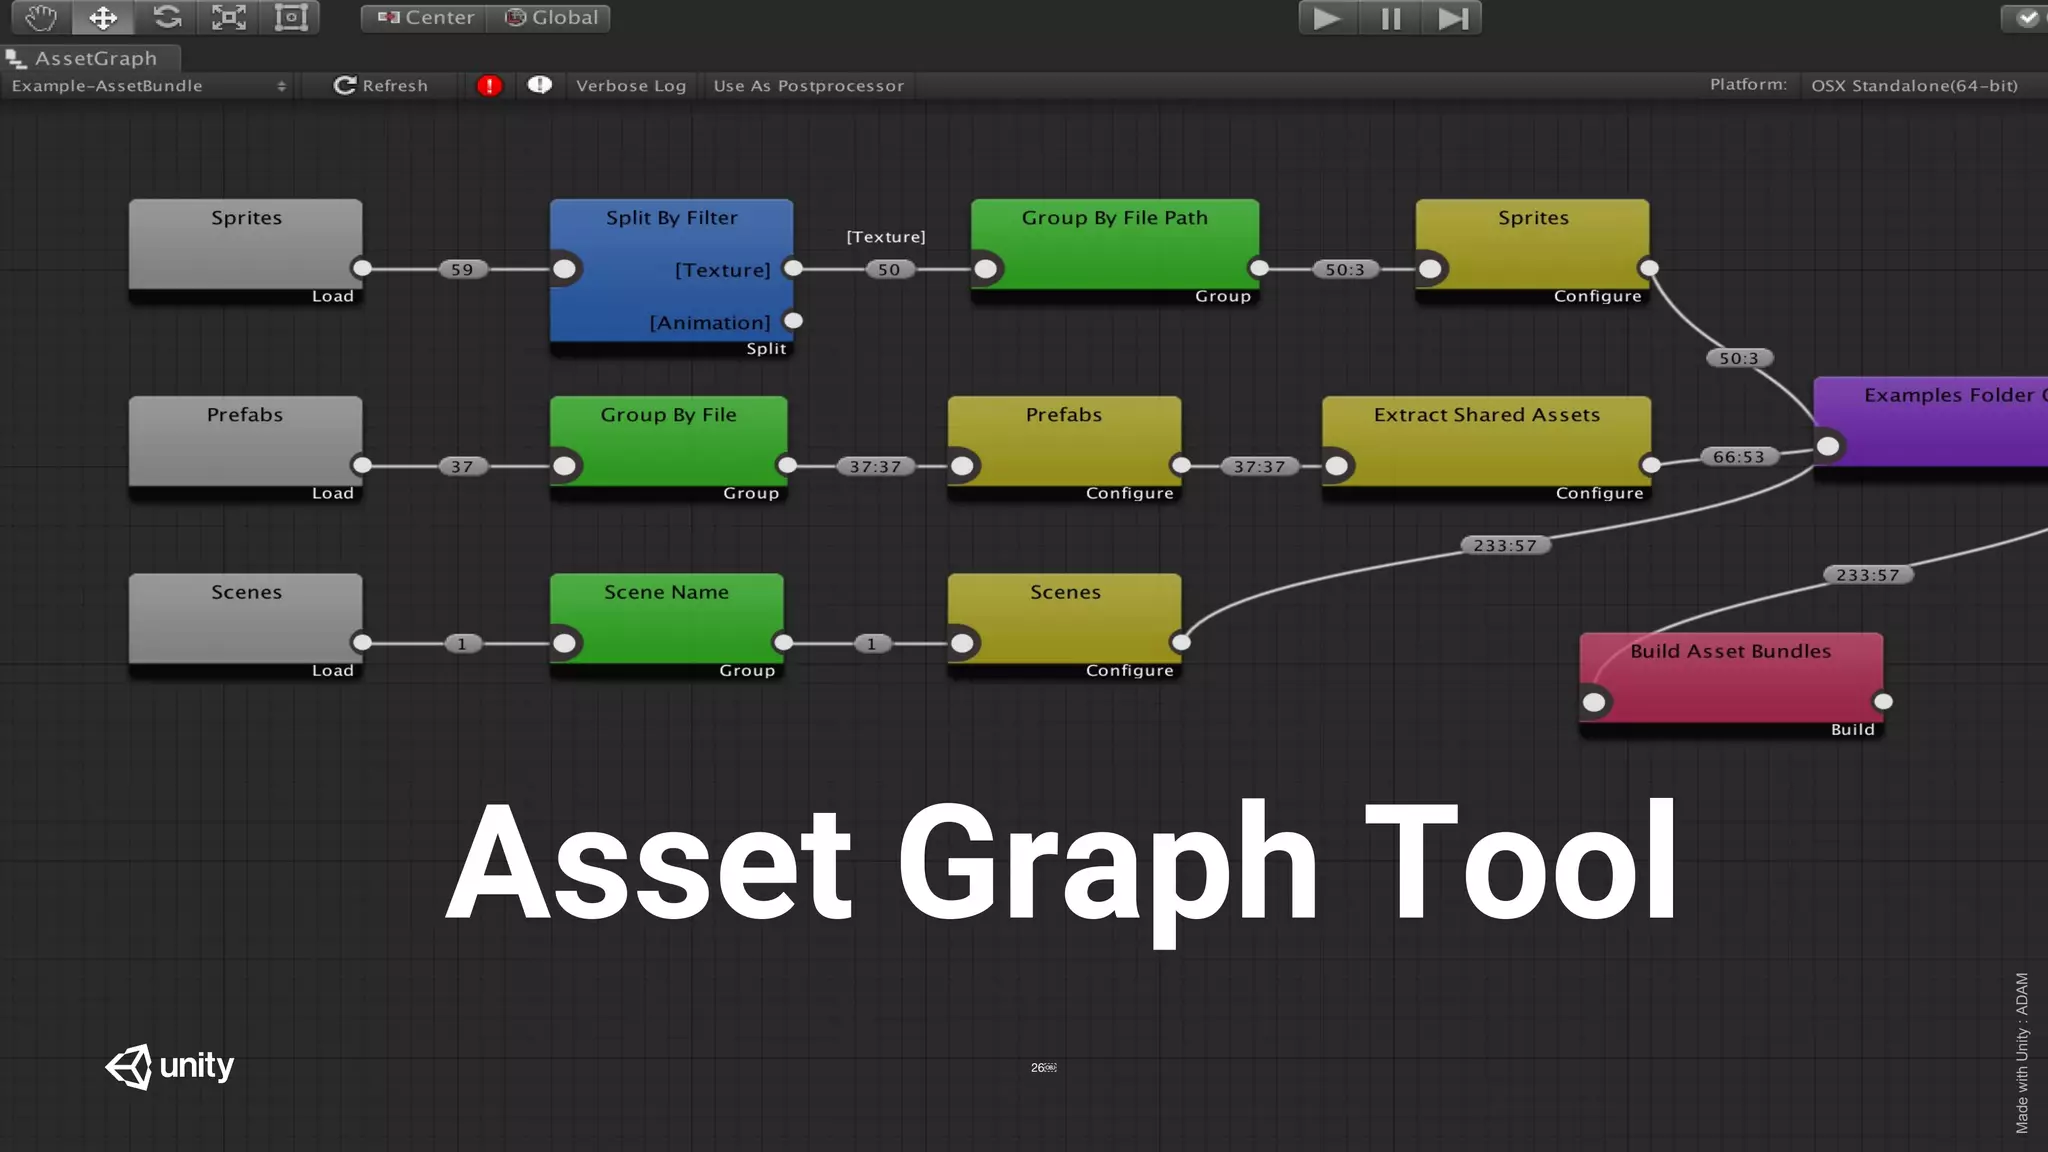
Task: Open the AssetGraph tab
Action: (x=92, y=58)
